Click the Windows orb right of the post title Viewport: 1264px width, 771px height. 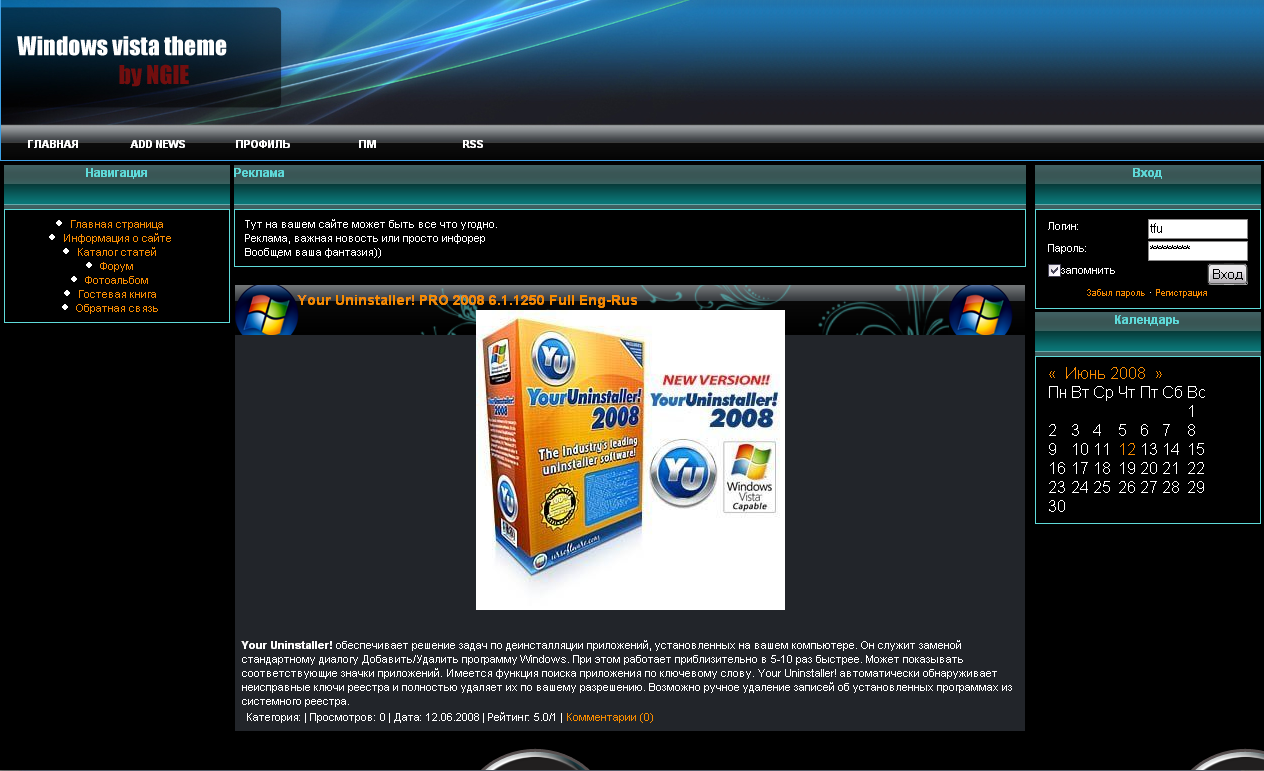pyautogui.click(x=980, y=312)
